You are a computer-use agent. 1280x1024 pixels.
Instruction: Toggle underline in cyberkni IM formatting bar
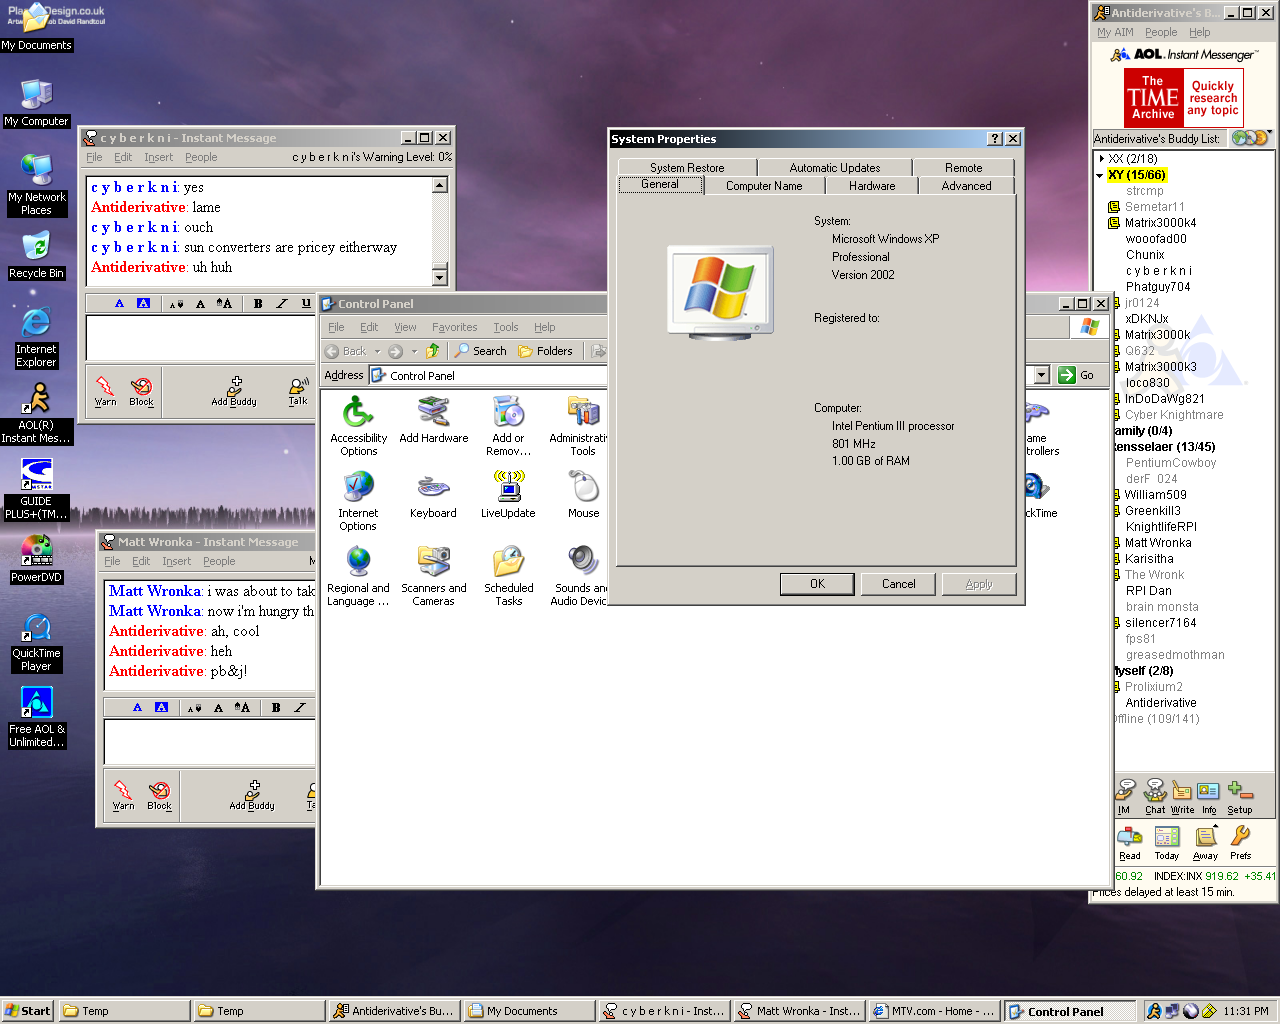tap(306, 303)
